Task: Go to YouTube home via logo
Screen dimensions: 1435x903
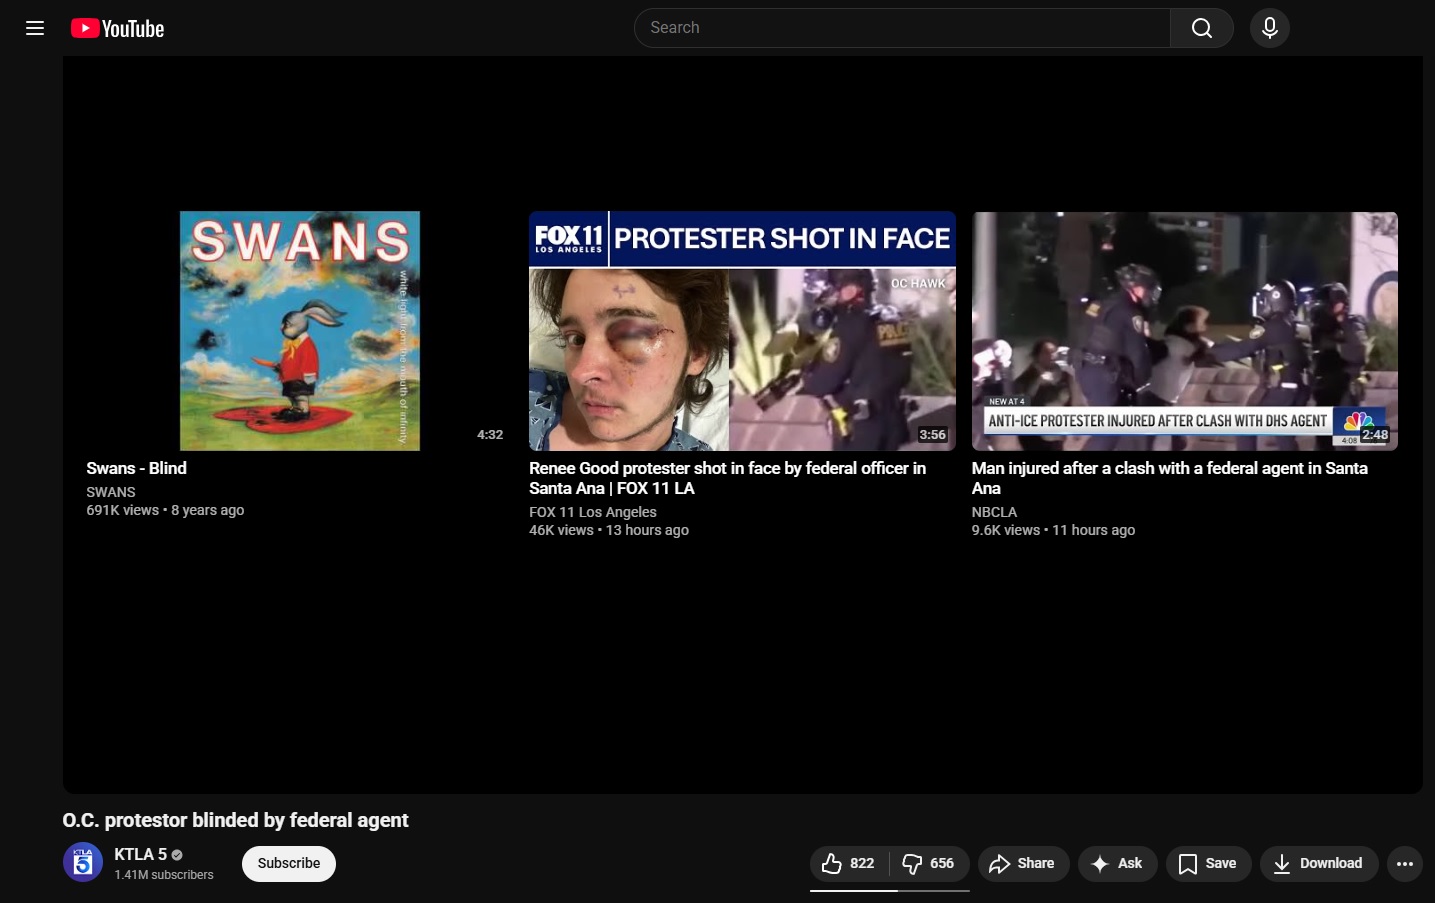Action: (x=118, y=28)
